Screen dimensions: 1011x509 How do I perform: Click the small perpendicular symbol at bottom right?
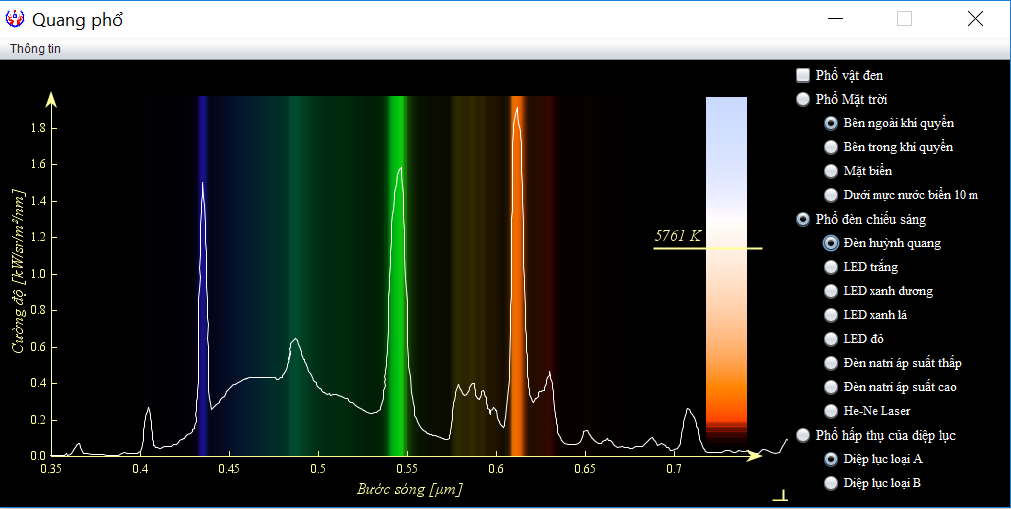[x=780, y=495]
